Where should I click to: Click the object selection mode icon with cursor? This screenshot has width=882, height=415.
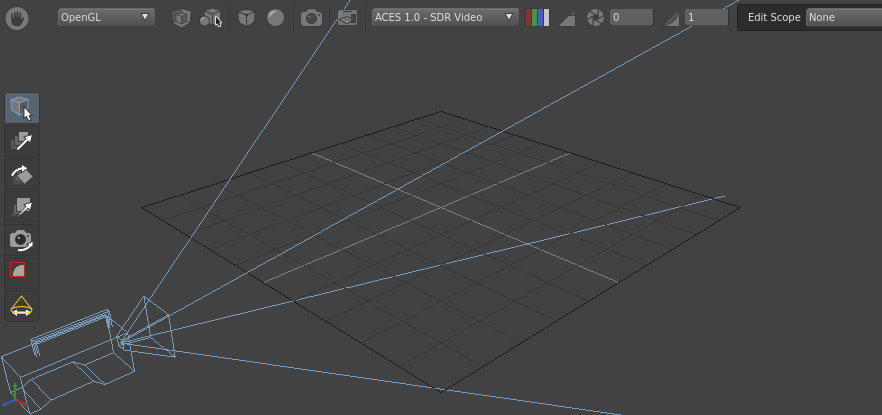click(211, 18)
